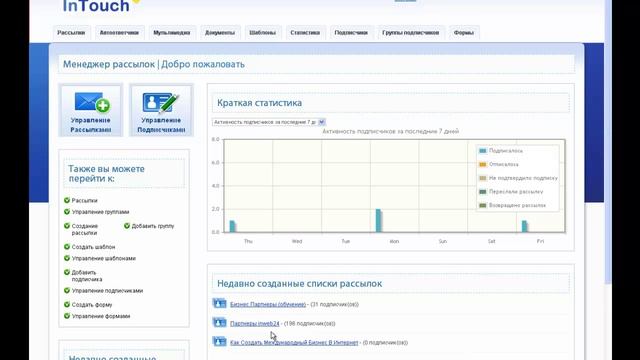This screenshot has height=360, width=640.
Task: Click checkmark icon next to Создать шаблон
Action: point(67,247)
